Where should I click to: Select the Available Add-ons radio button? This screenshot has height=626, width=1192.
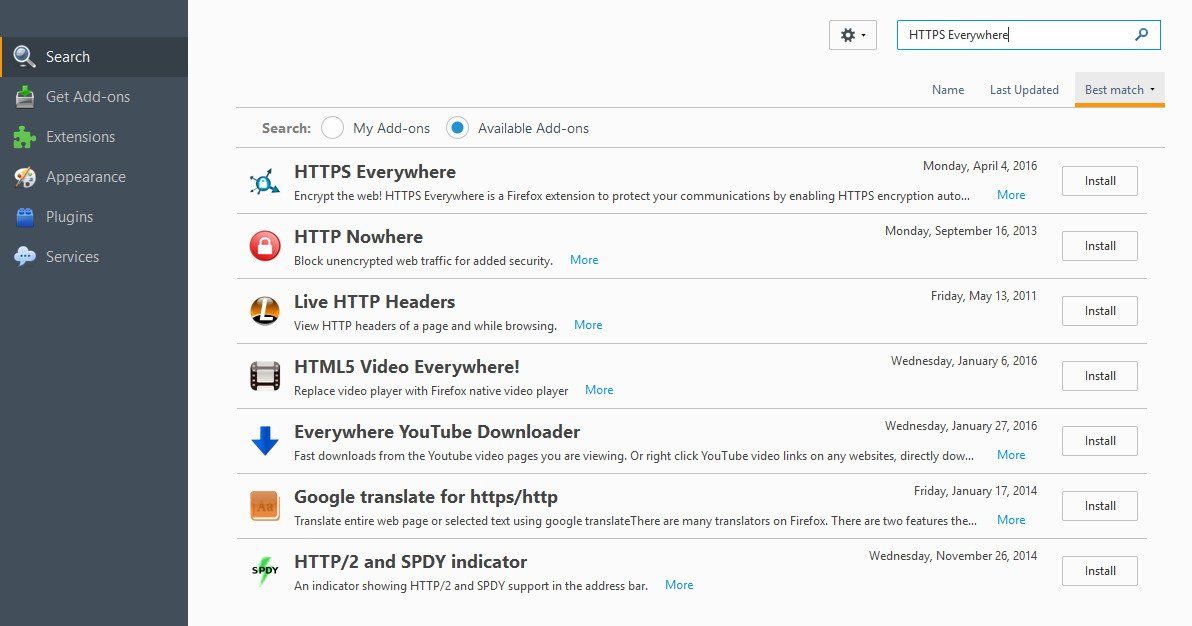457,128
